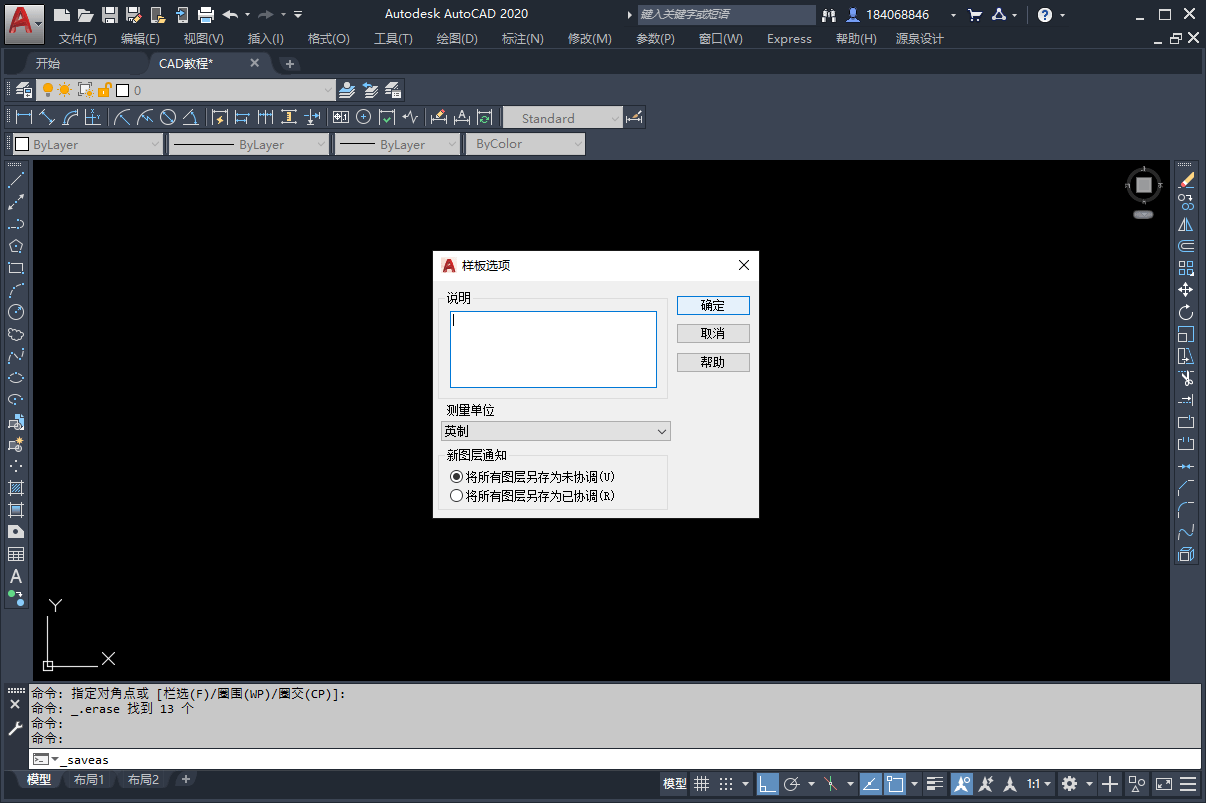The height and width of the screenshot is (803, 1206).
Task: Click the 模型 button in the status bar
Action: click(x=675, y=784)
